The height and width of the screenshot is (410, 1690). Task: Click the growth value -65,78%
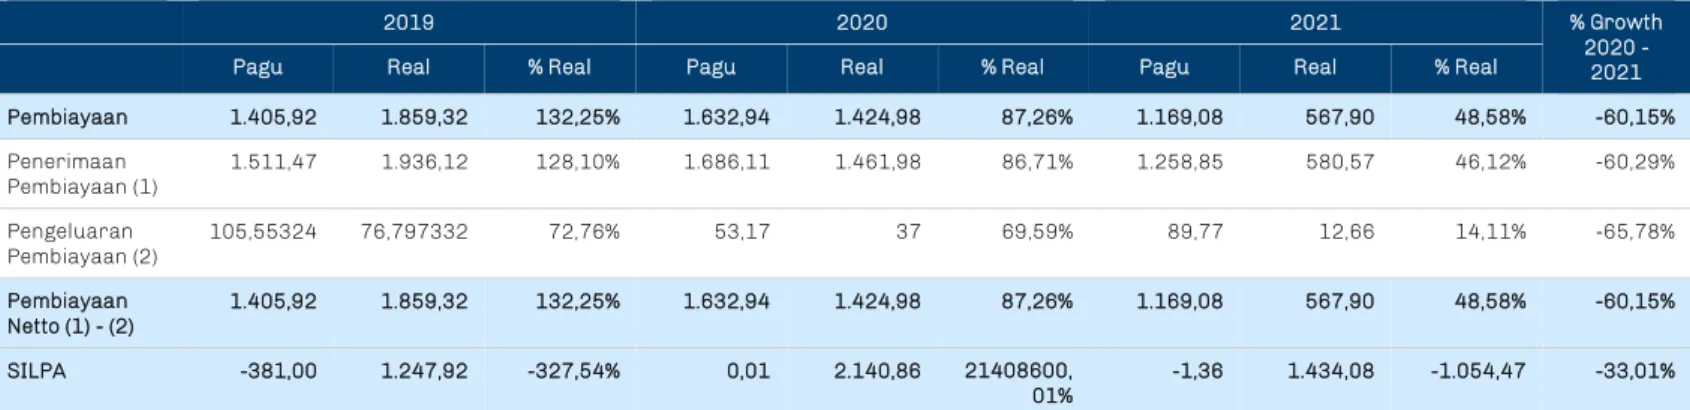tap(1635, 232)
